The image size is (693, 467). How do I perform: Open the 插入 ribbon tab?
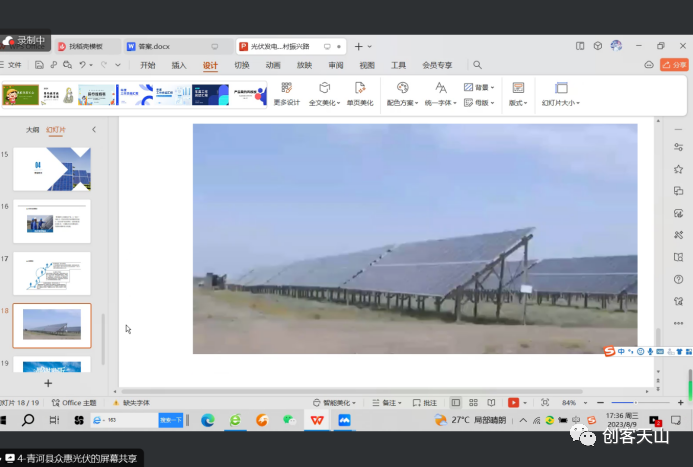coord(179,65)
